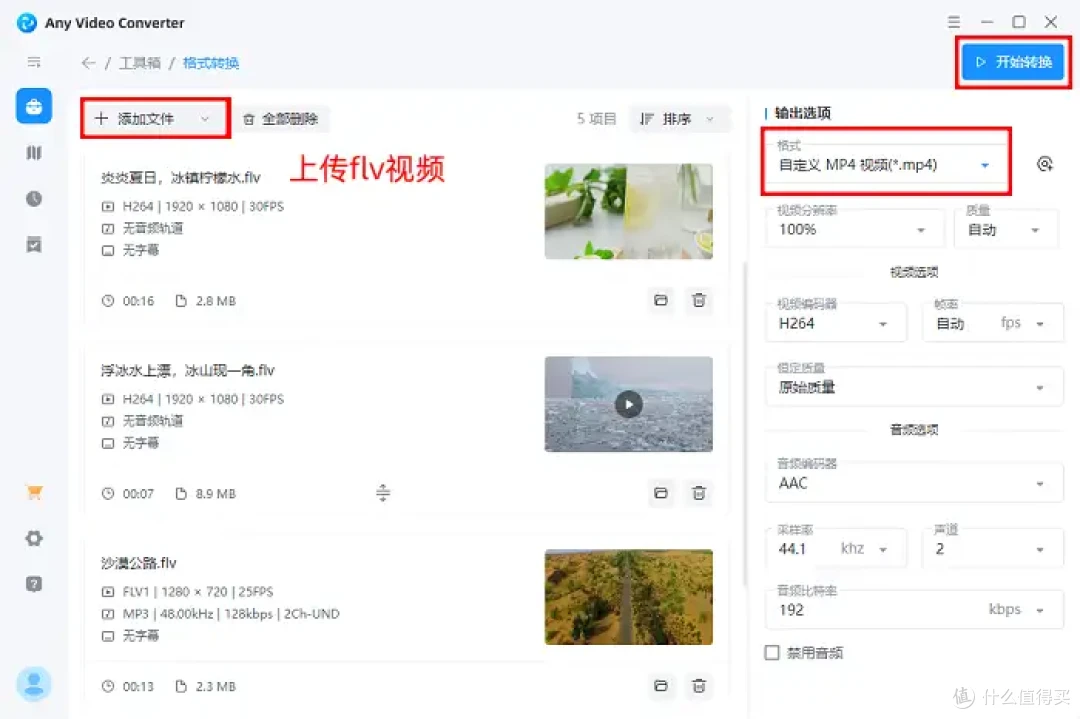Open the hamburger menu in title bar
The height and width of the screenshot is (719, 1080).
pyautogui.click(x=954, y=22)
